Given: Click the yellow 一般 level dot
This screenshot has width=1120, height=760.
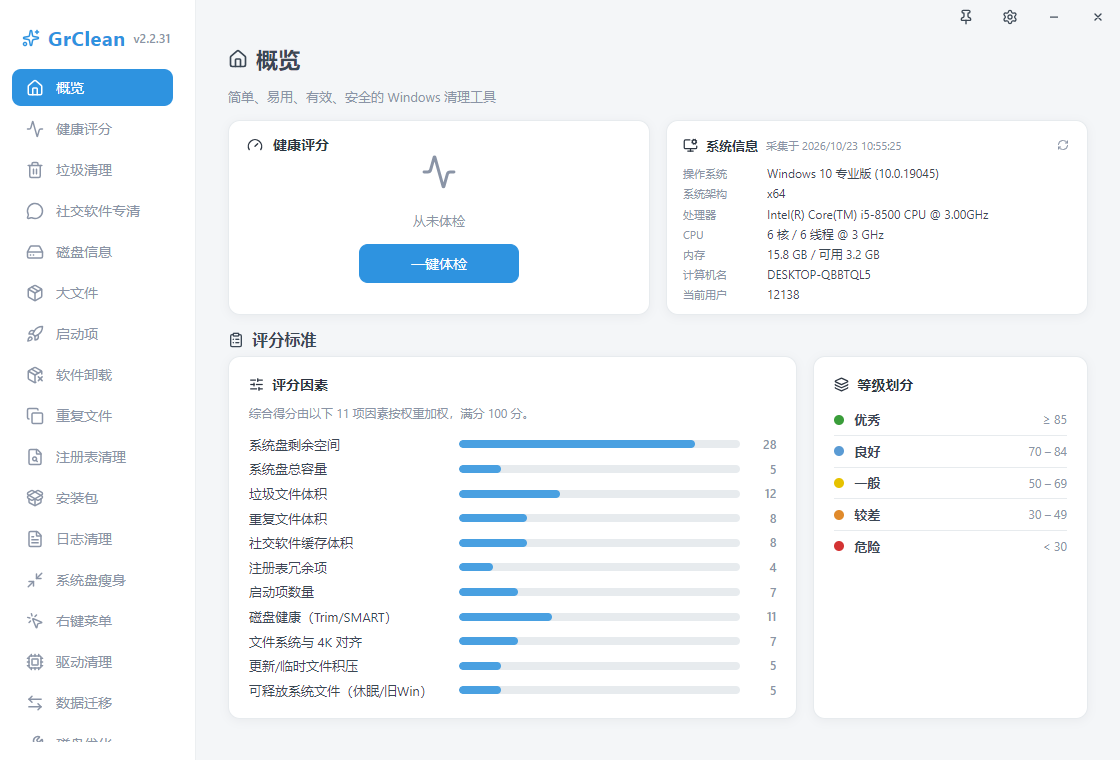Looking at the screenshot, I should click(x=839, y=483).
